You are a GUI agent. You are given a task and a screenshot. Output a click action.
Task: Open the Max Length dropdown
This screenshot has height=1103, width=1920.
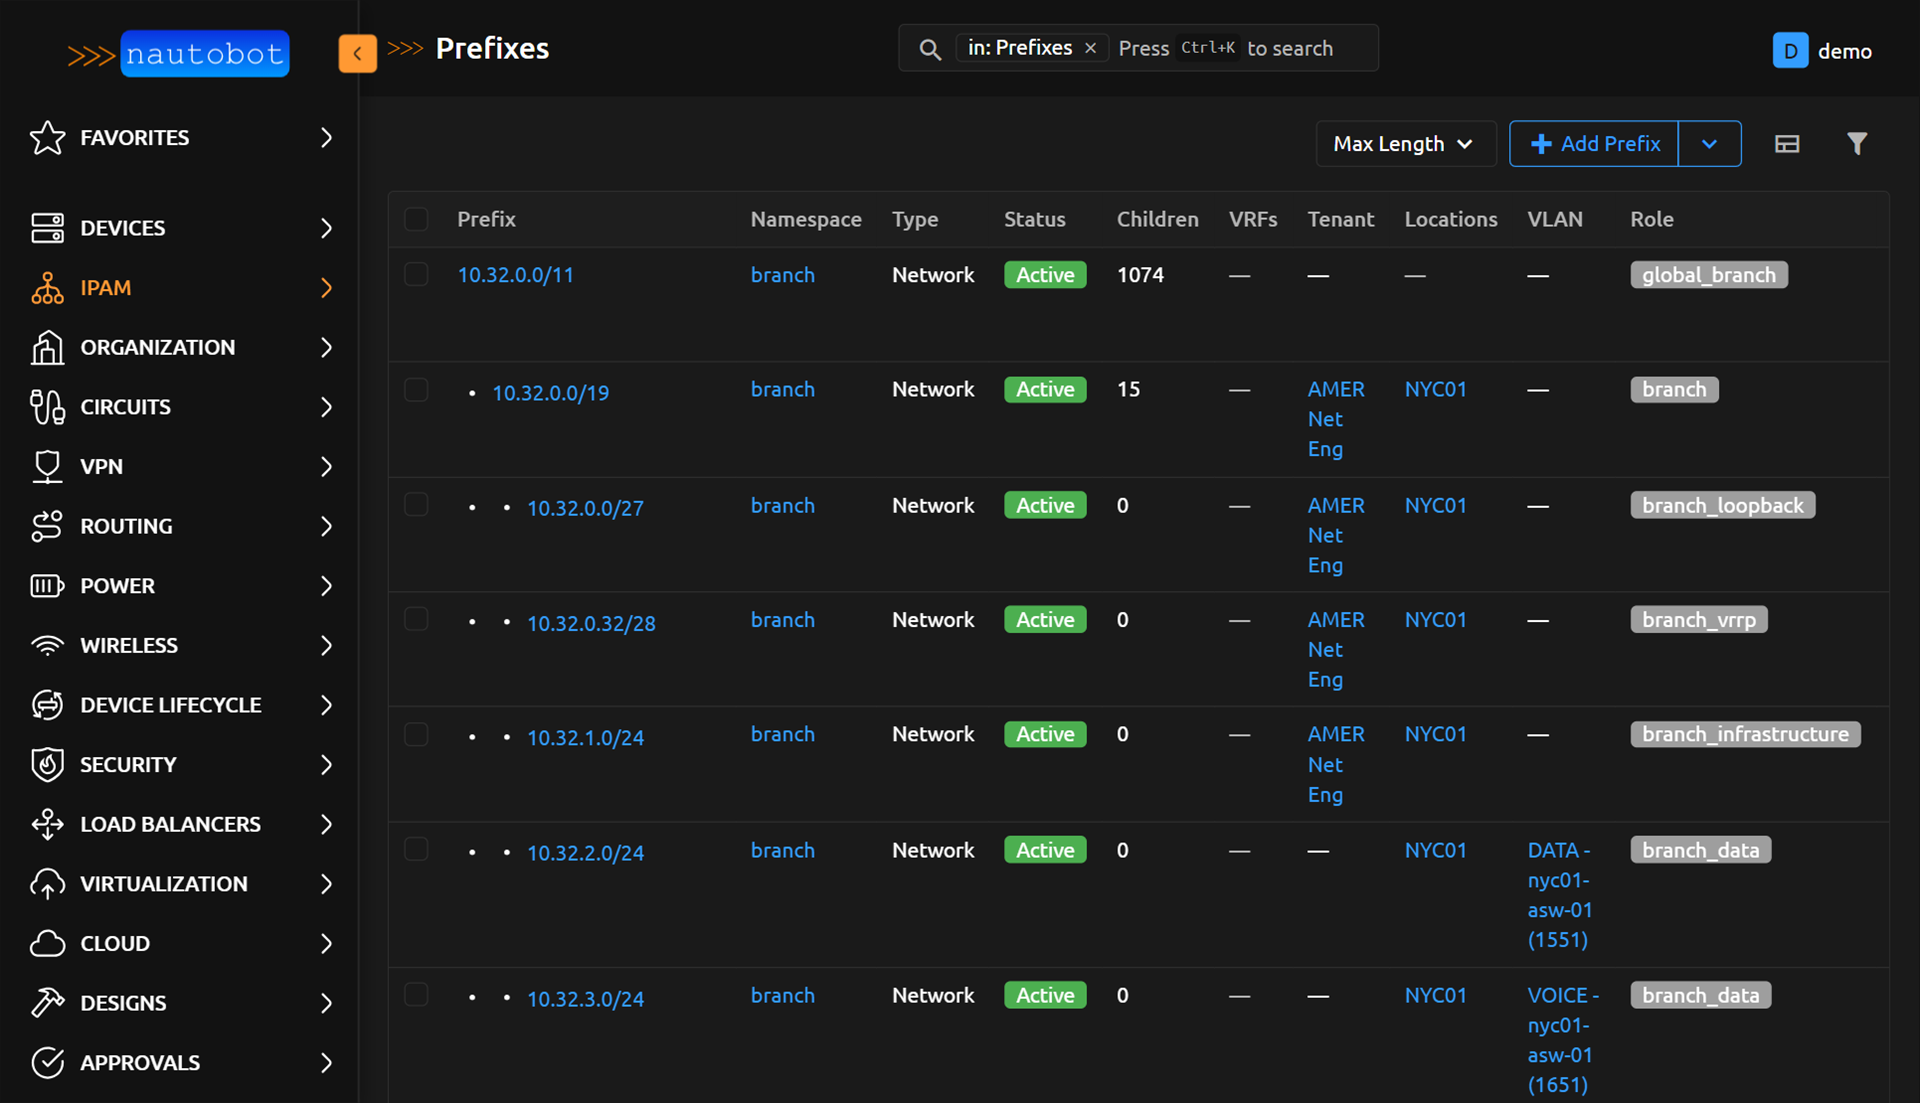click(1404, 144)
